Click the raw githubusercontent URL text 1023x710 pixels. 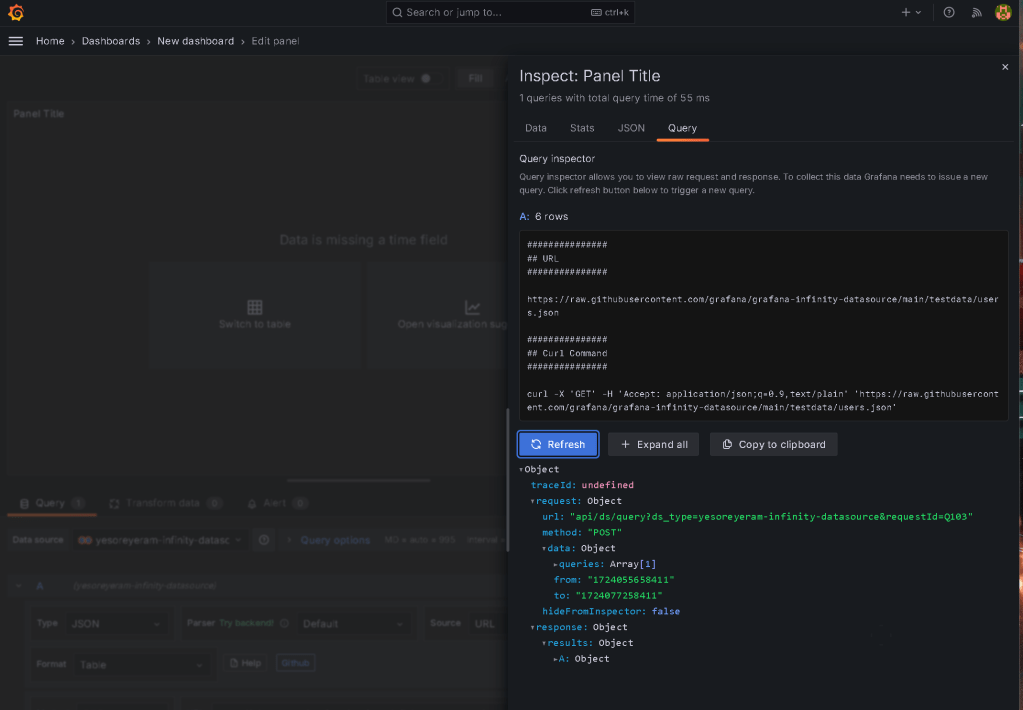point(763,306)
